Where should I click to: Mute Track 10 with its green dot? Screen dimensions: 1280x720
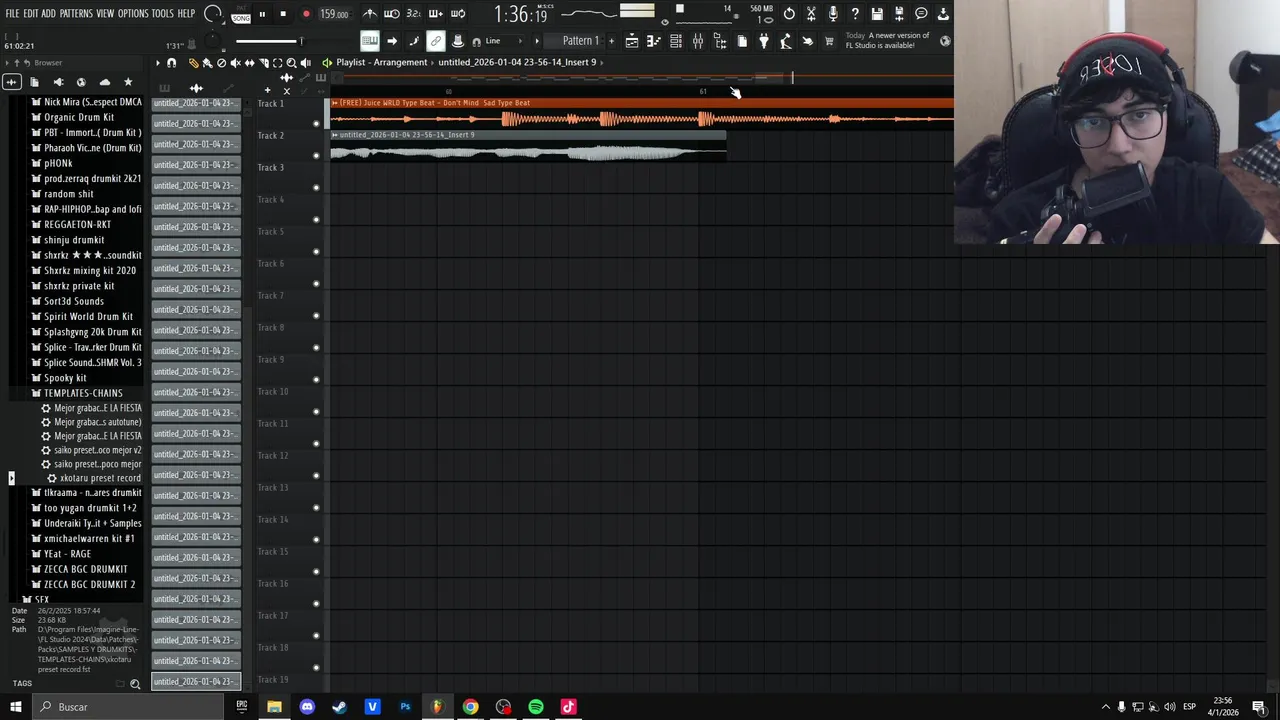[316, 412]
